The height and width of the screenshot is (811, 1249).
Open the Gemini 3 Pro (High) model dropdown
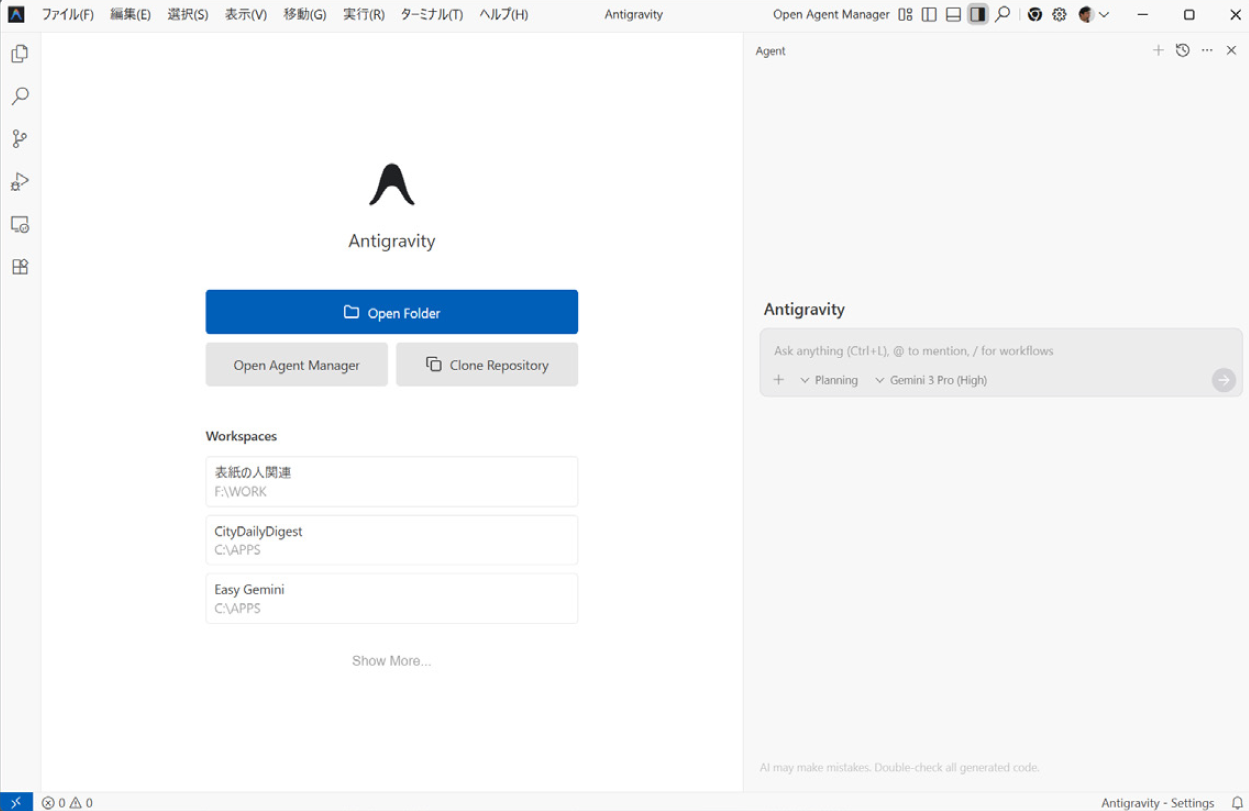coord(931,380)
